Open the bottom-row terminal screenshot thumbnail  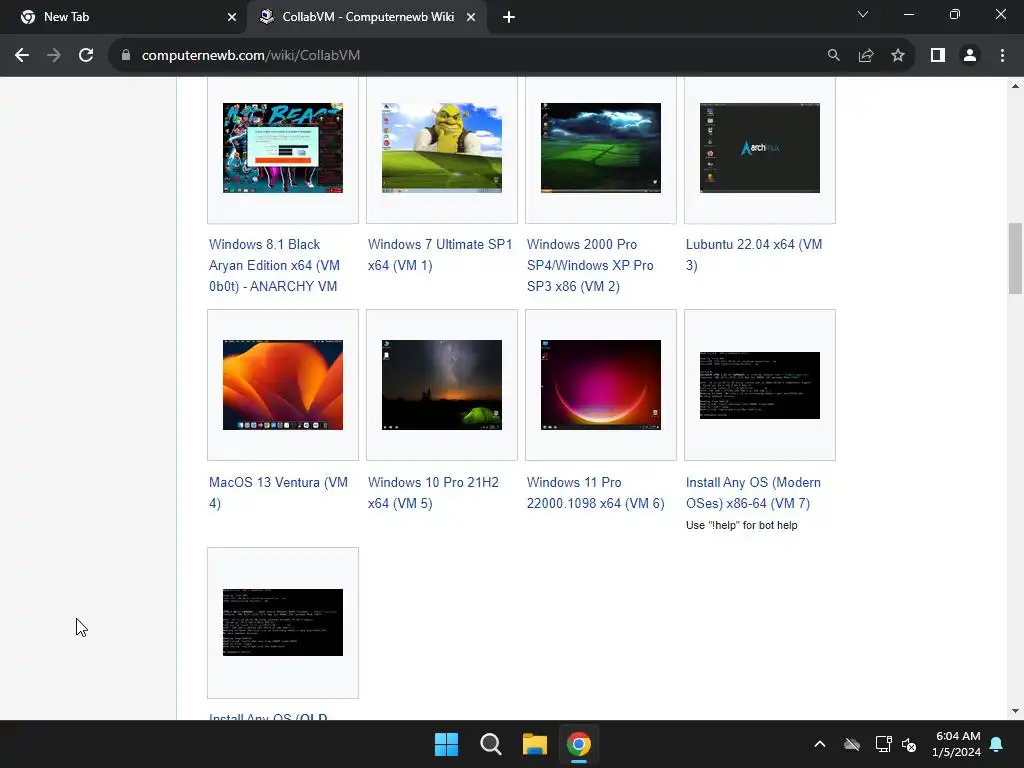point(283,622)
